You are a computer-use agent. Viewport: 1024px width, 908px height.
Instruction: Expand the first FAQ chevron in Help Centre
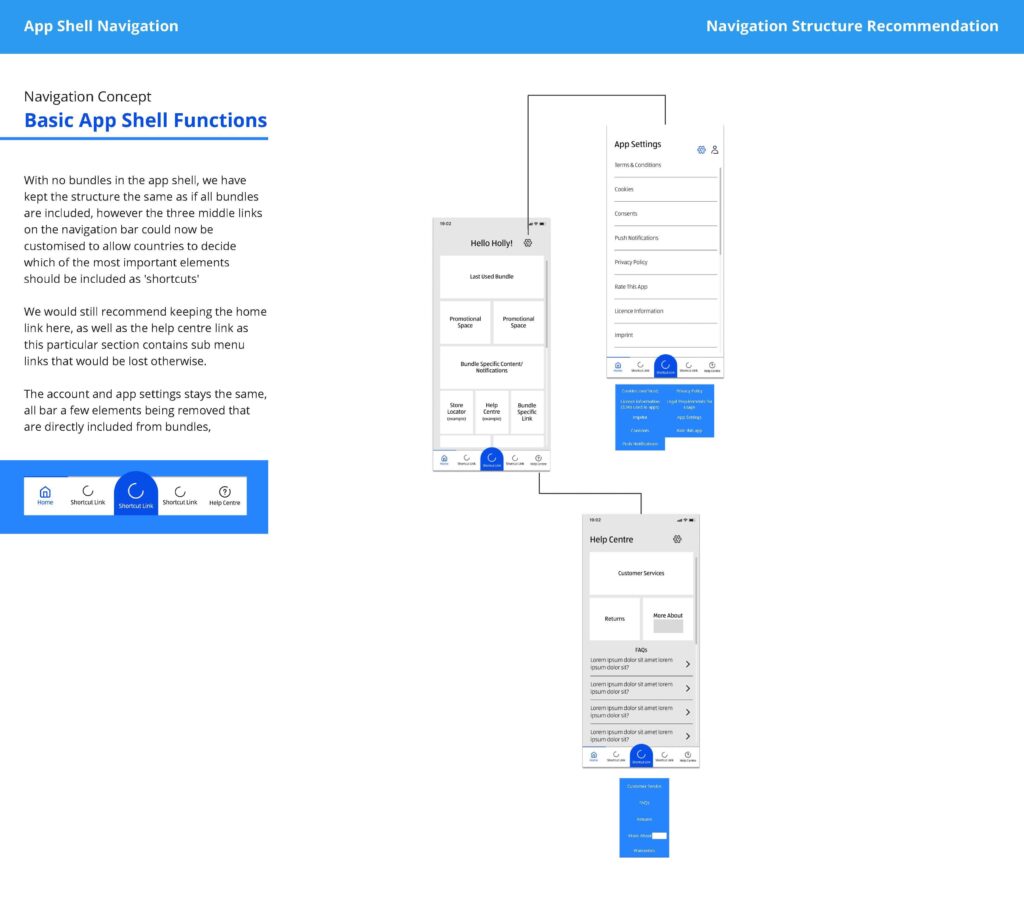click(687, 663)
